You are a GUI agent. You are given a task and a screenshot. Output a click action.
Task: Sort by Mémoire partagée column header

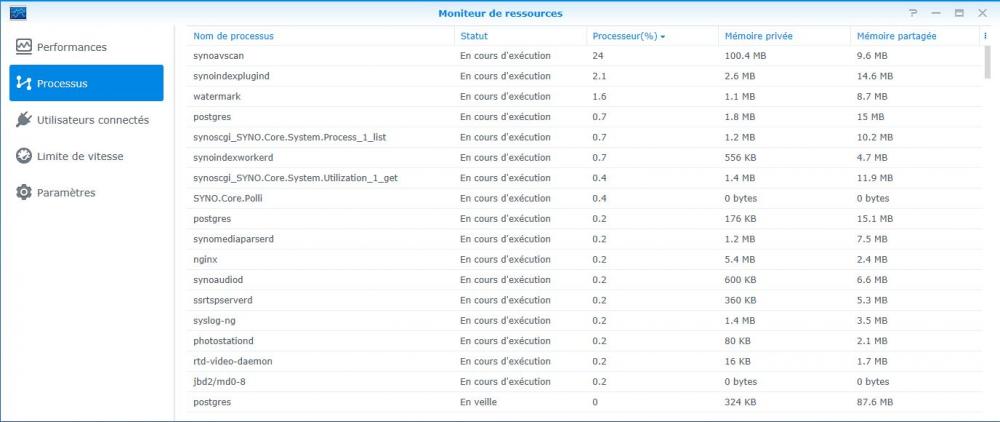pyautogui.click(x=896, y=36)
